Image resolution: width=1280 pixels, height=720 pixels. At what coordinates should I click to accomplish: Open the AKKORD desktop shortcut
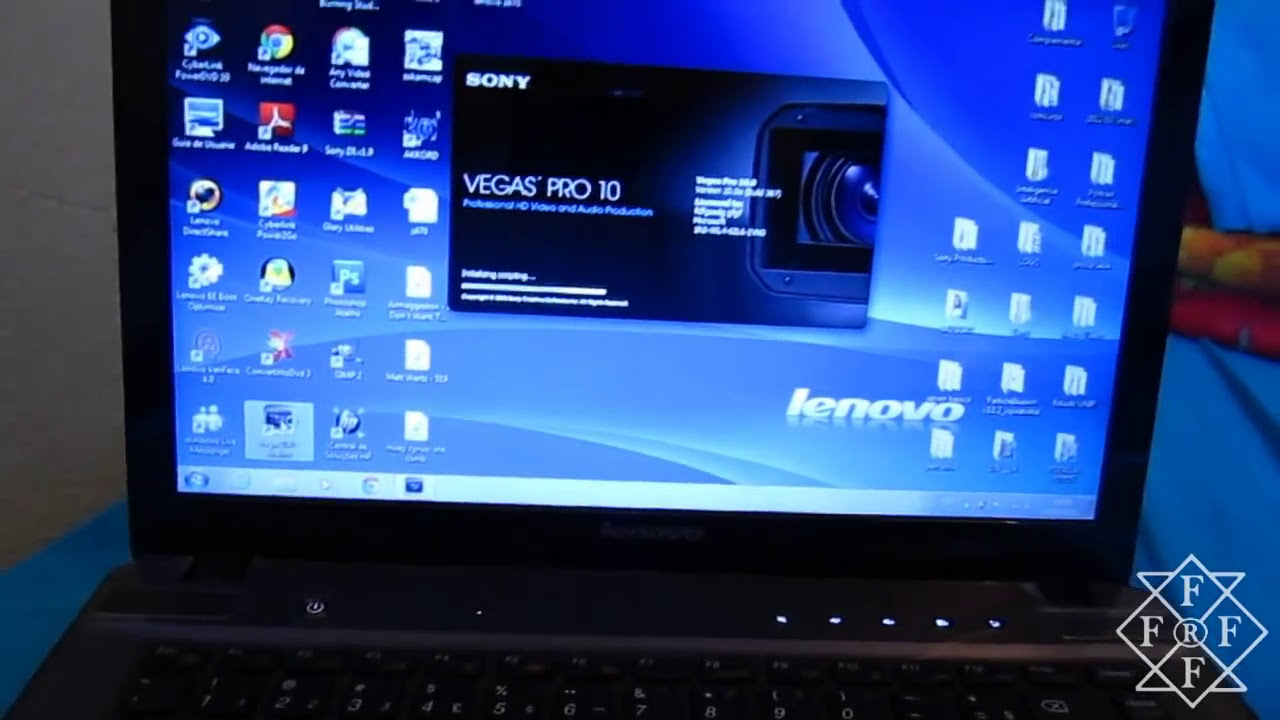(x=421, y=135)
